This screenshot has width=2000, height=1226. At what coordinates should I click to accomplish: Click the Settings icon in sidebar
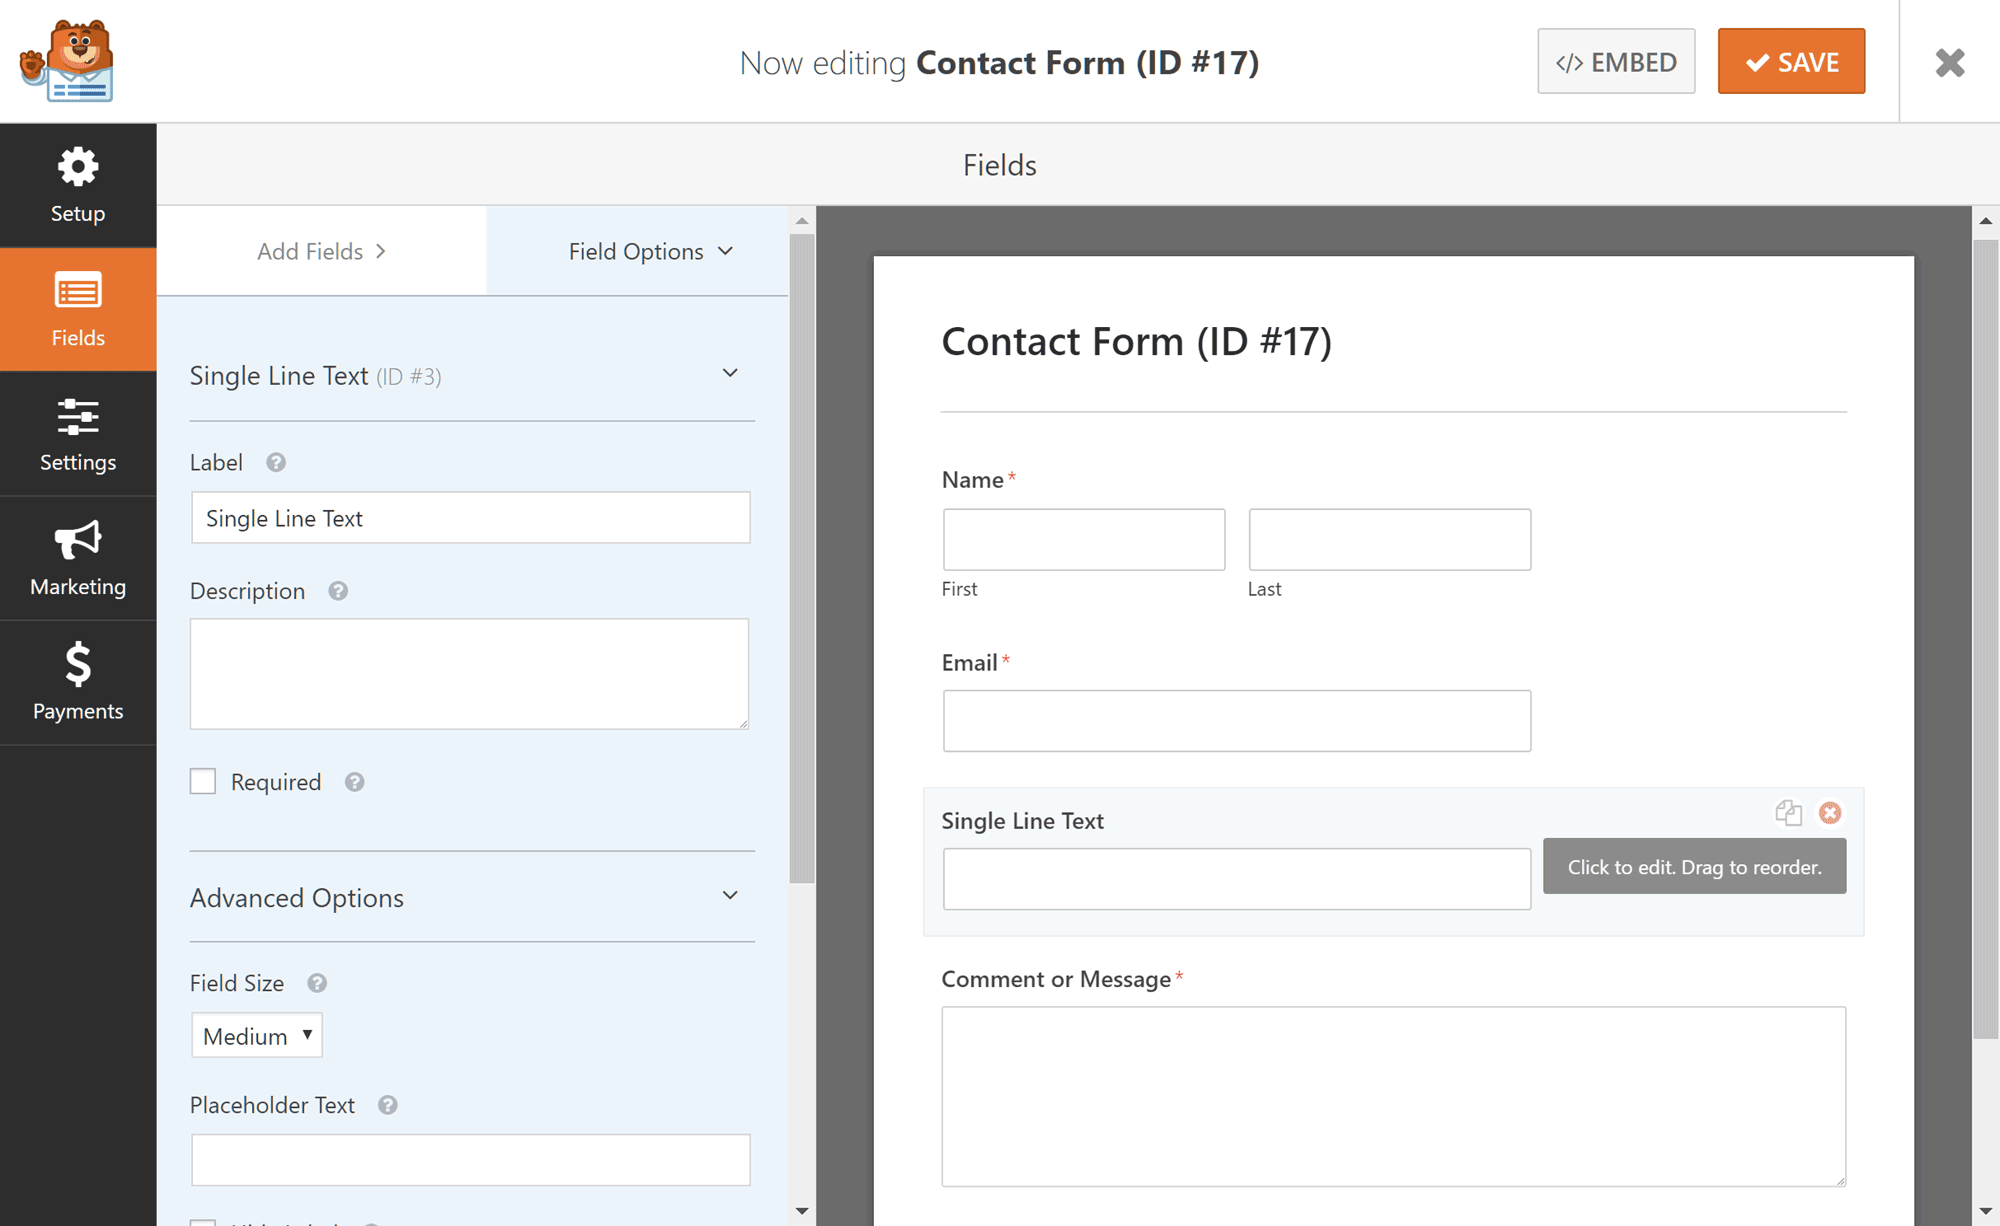76,436
